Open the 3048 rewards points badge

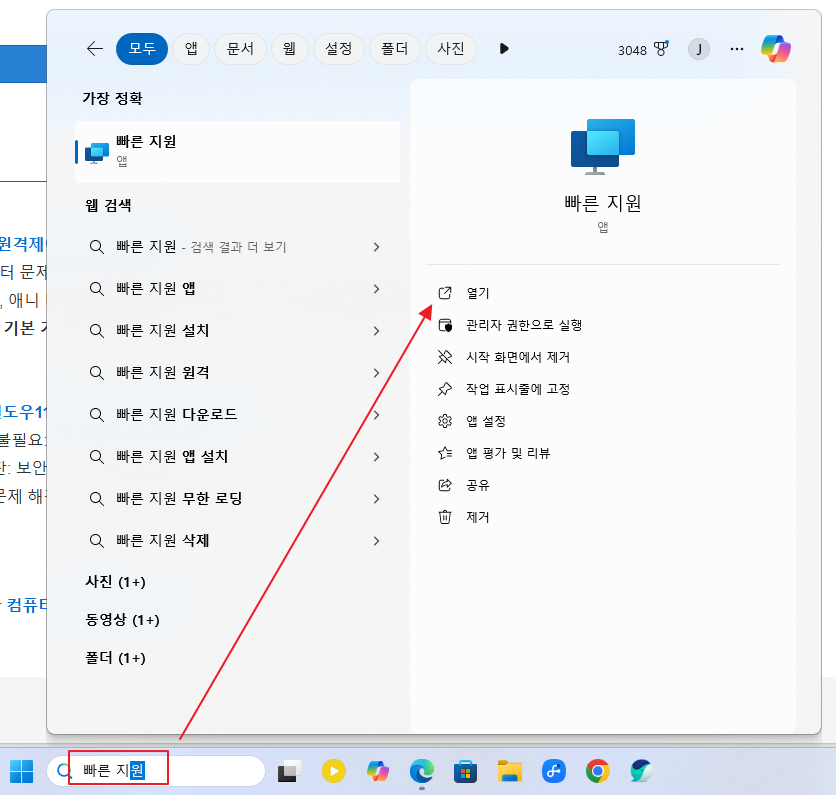[643, 50]
